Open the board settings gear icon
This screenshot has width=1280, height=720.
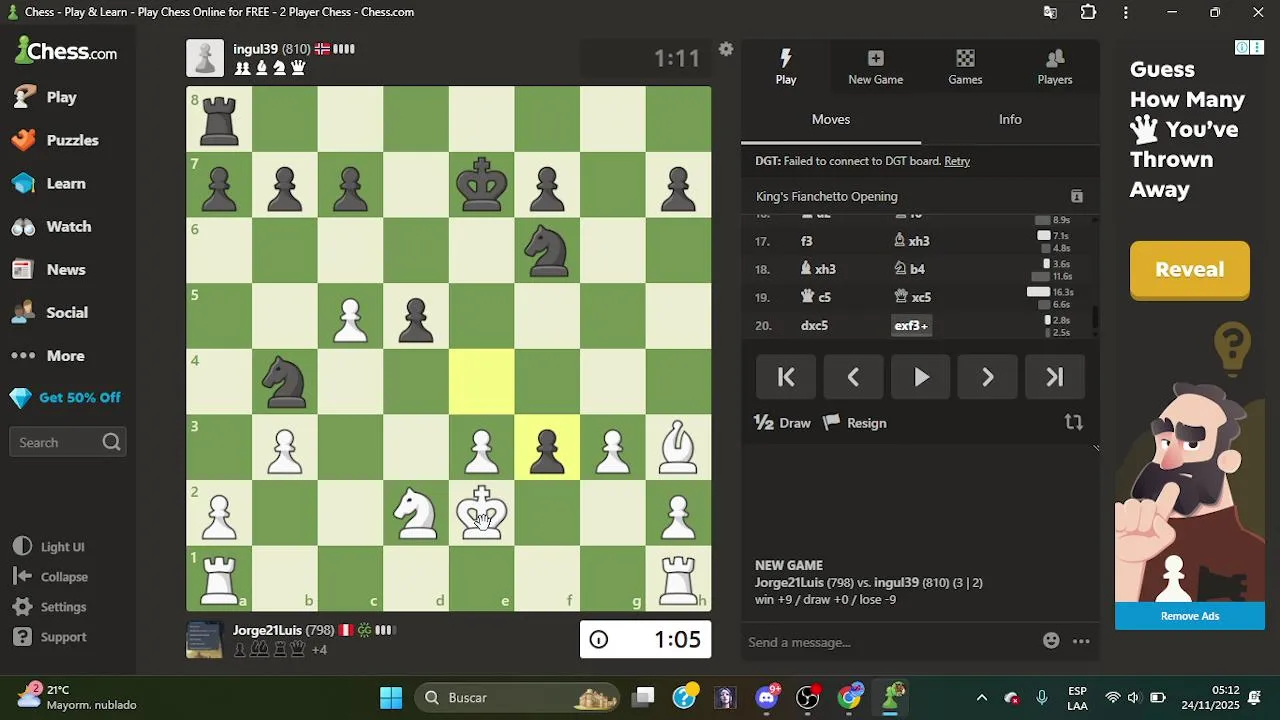726,49
